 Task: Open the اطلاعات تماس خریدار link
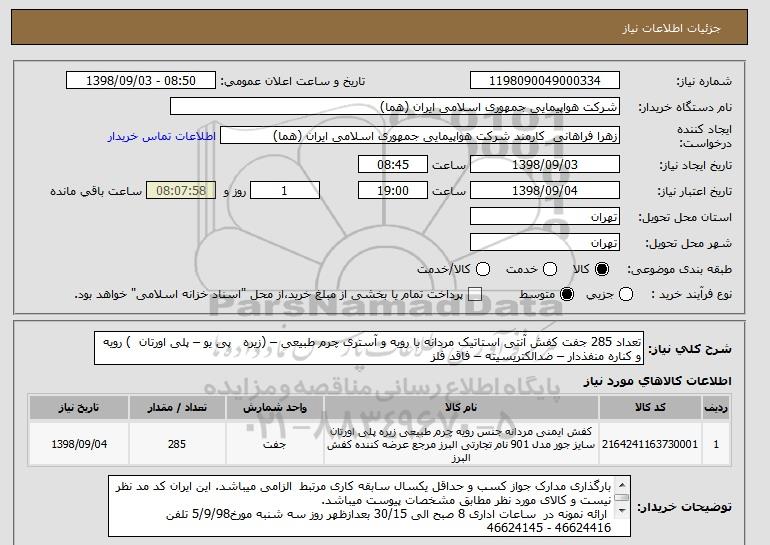point(162,136)
